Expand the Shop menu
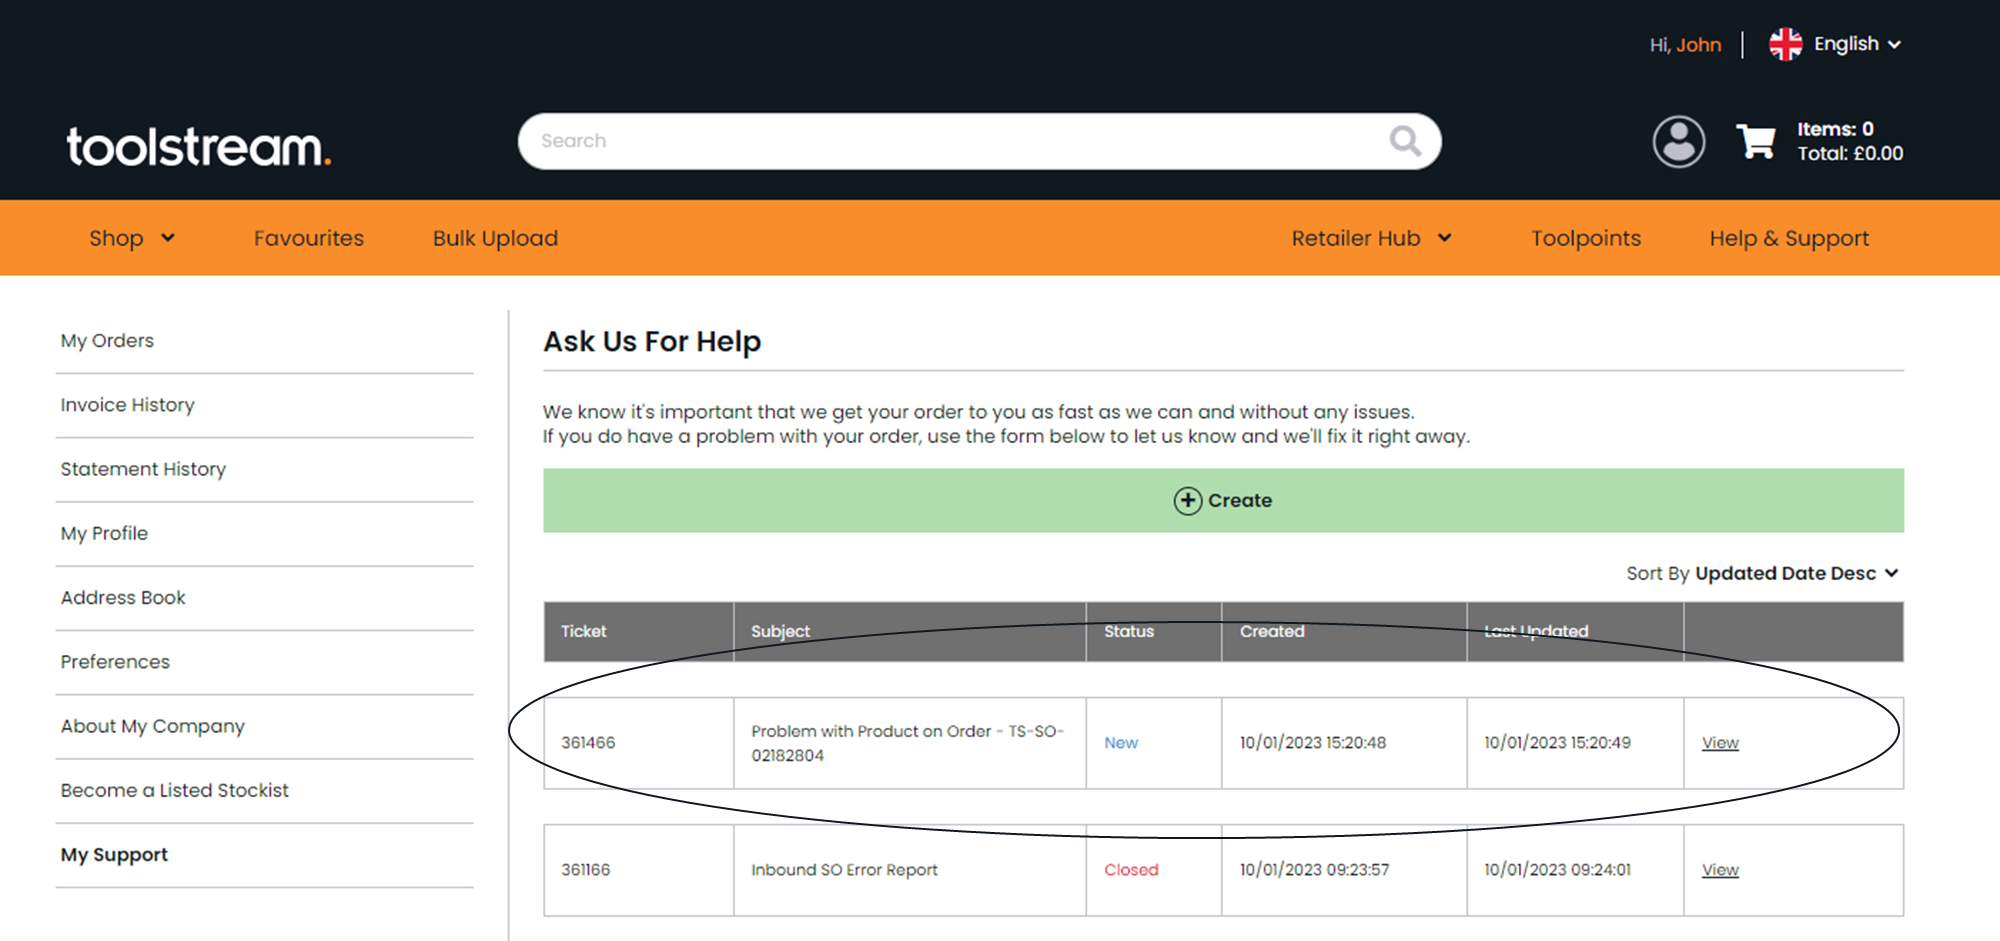The height and width of the screenshot is (941, 2000). [131, 238]
